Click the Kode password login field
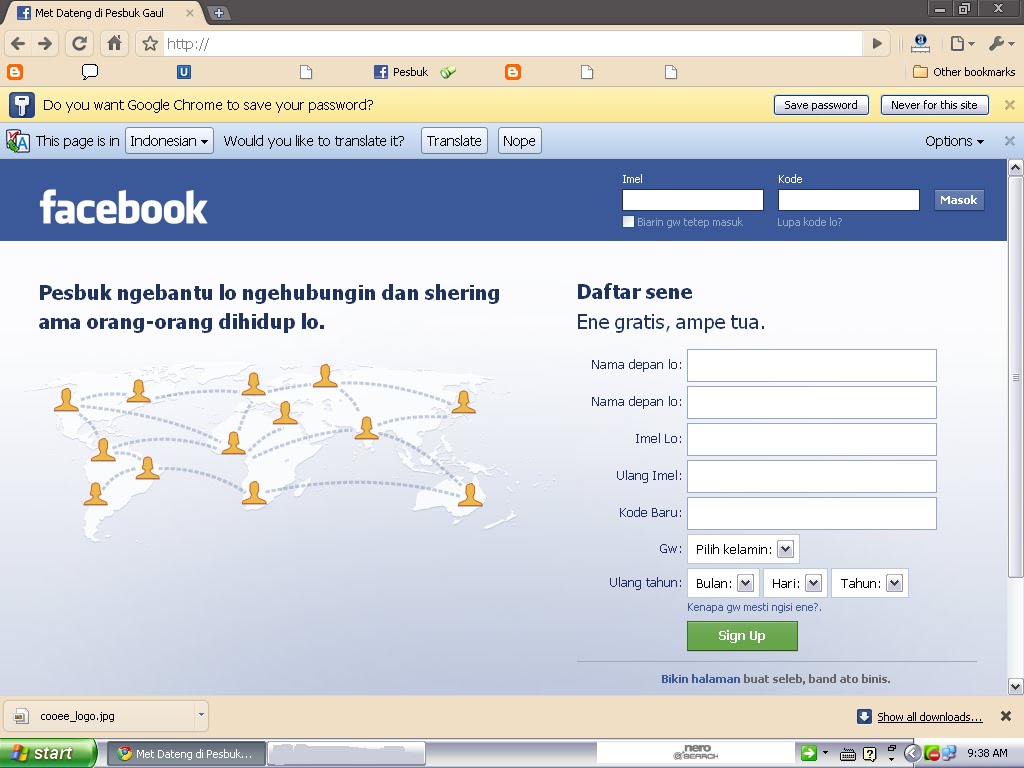 pyautogui.click(x=848, y=200)
